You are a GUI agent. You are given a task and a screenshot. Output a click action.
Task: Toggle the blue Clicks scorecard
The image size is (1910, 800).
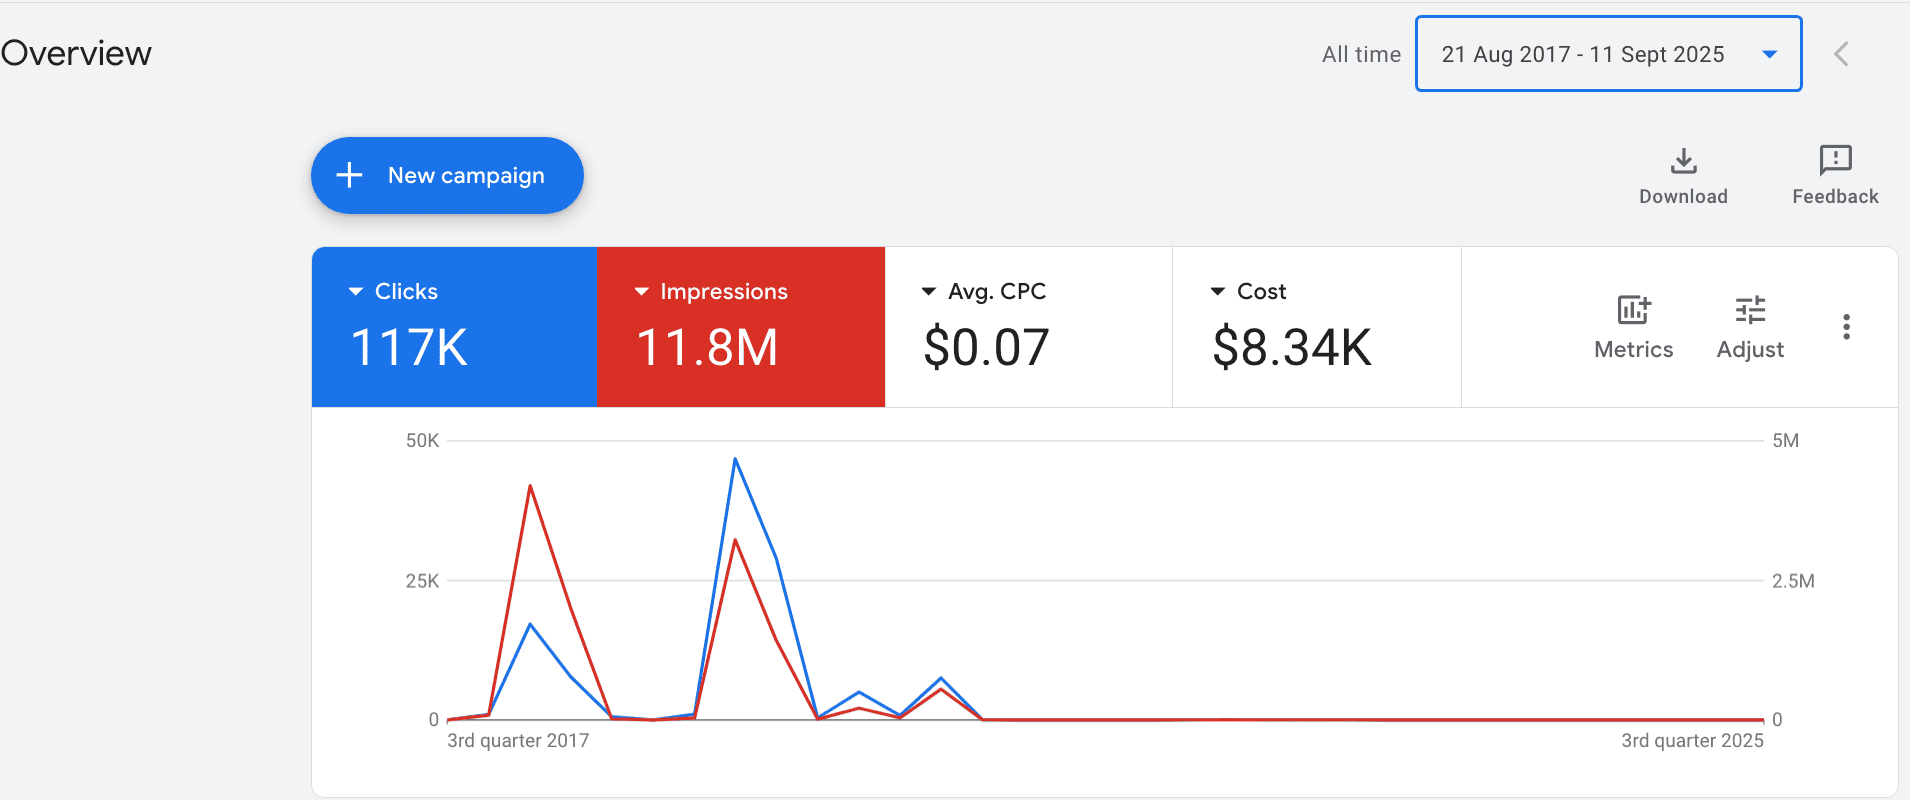coord(455,327)
